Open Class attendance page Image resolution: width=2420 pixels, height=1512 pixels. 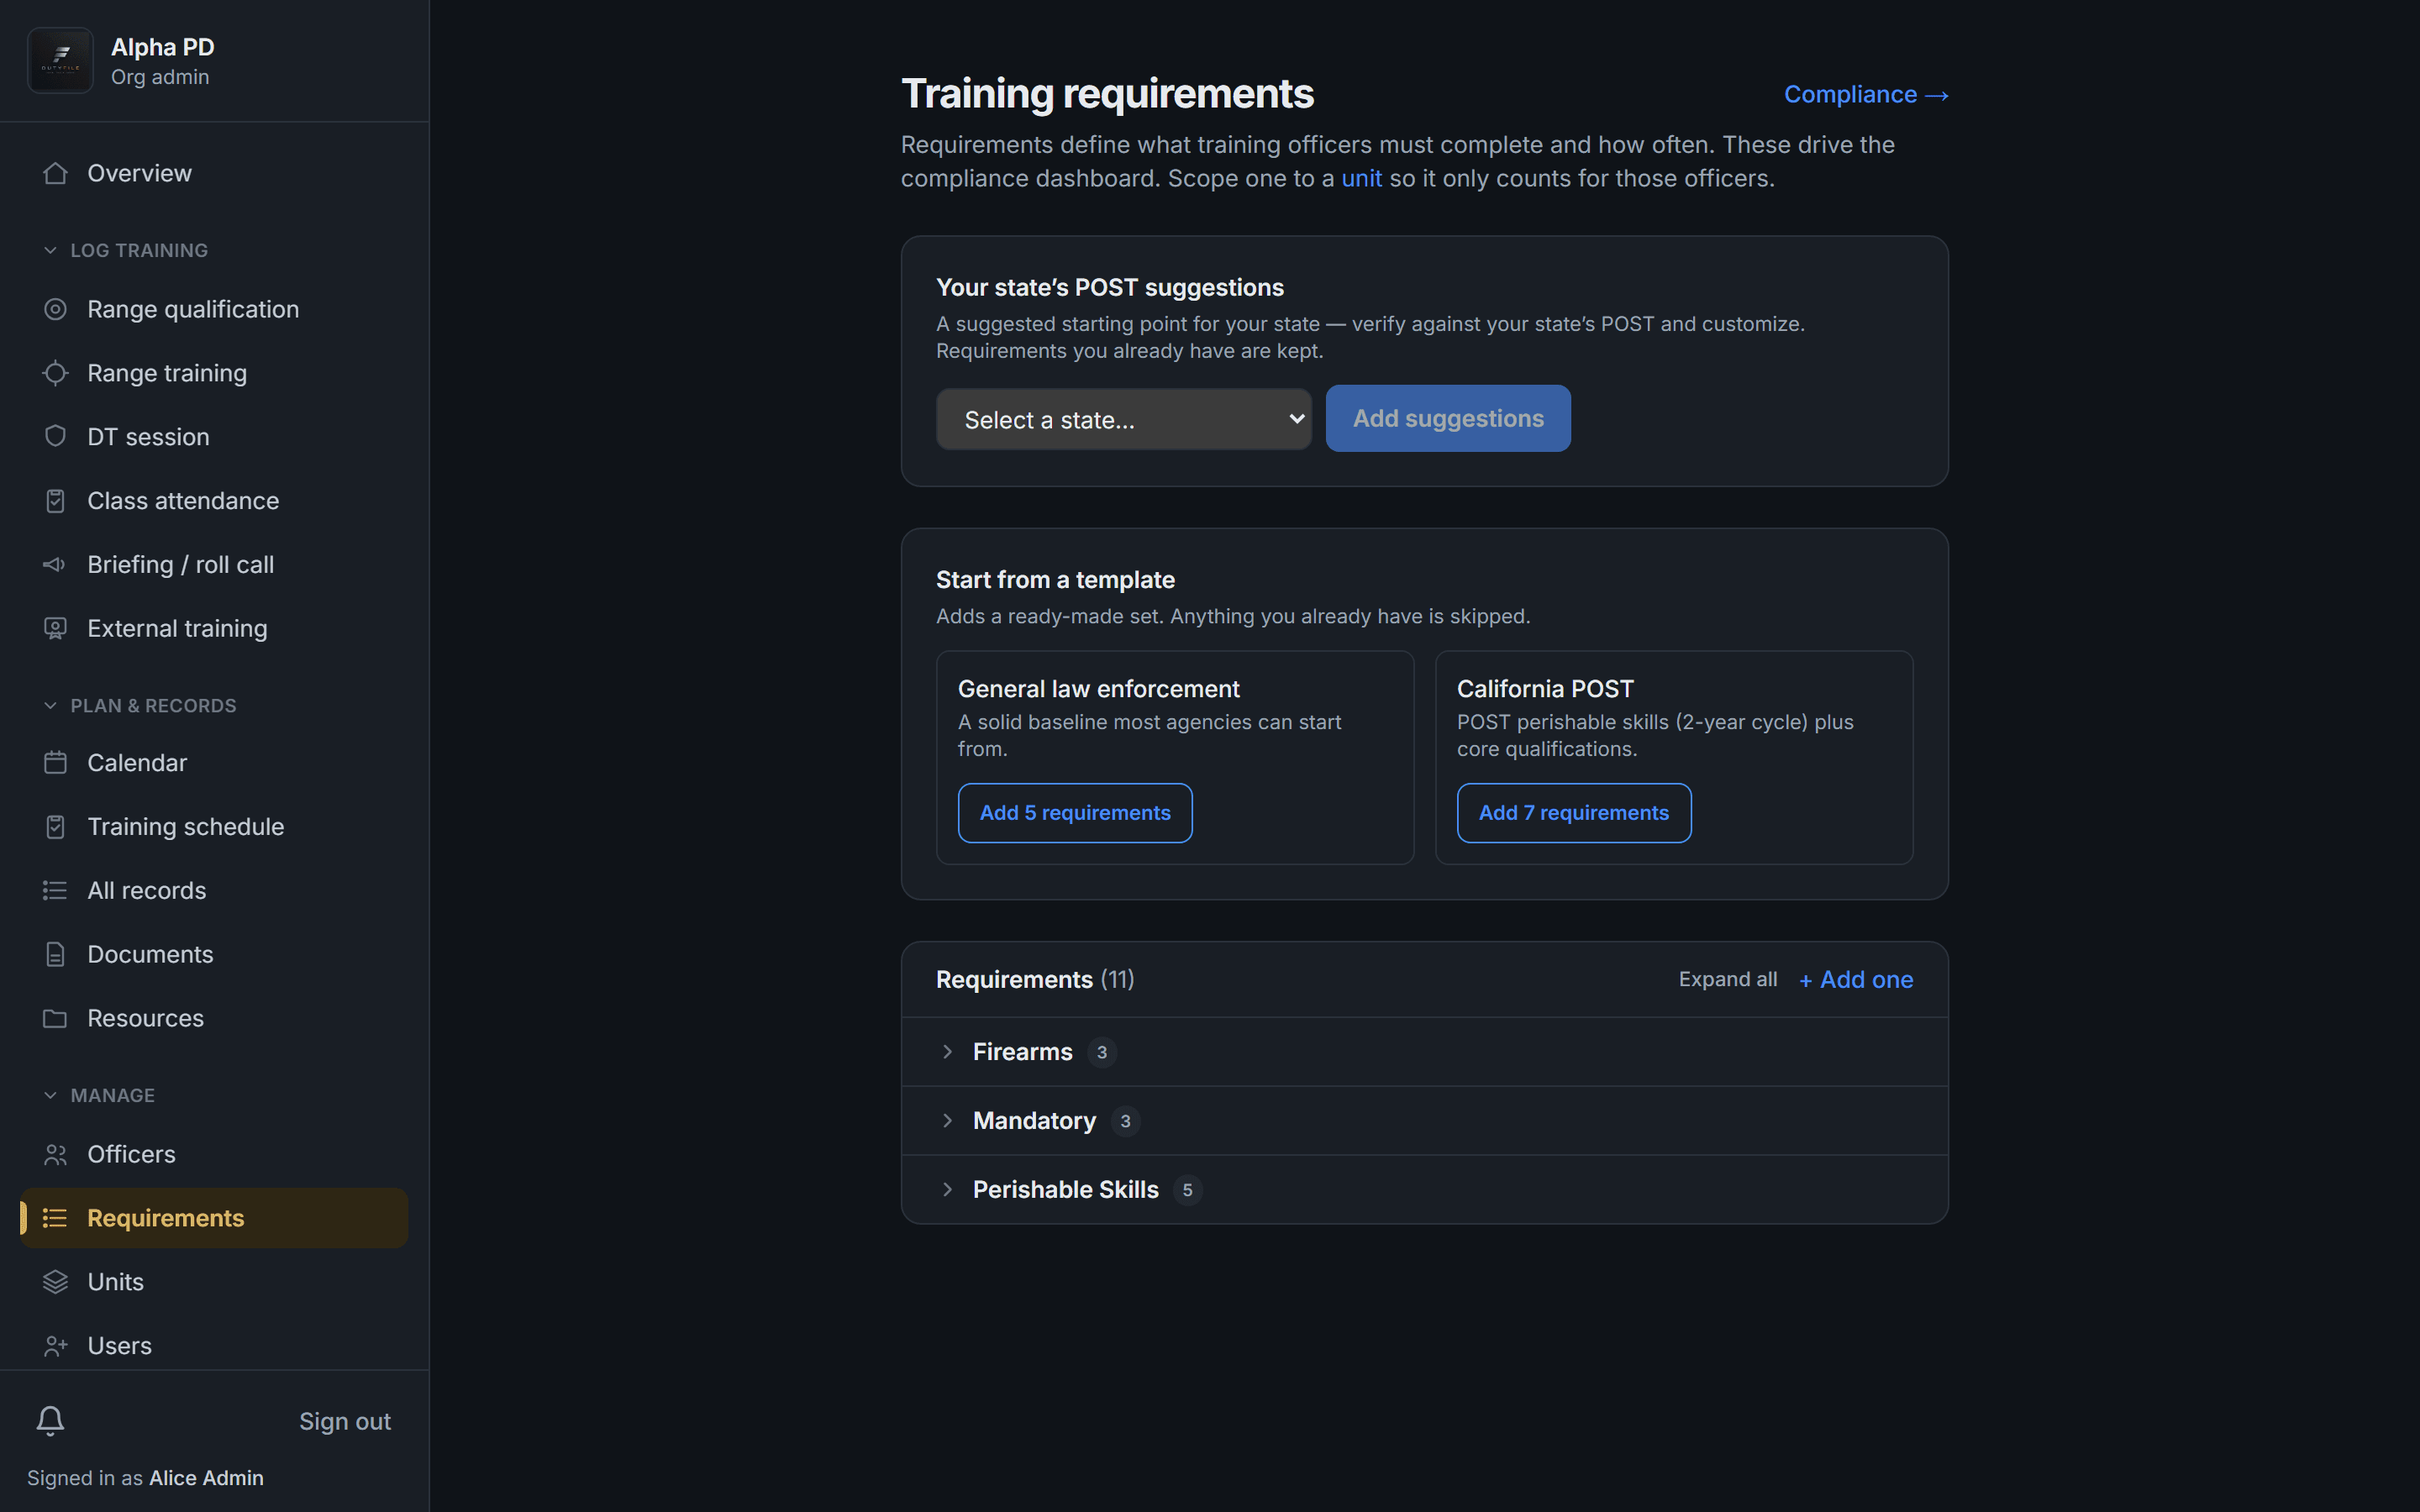point(214,501)
